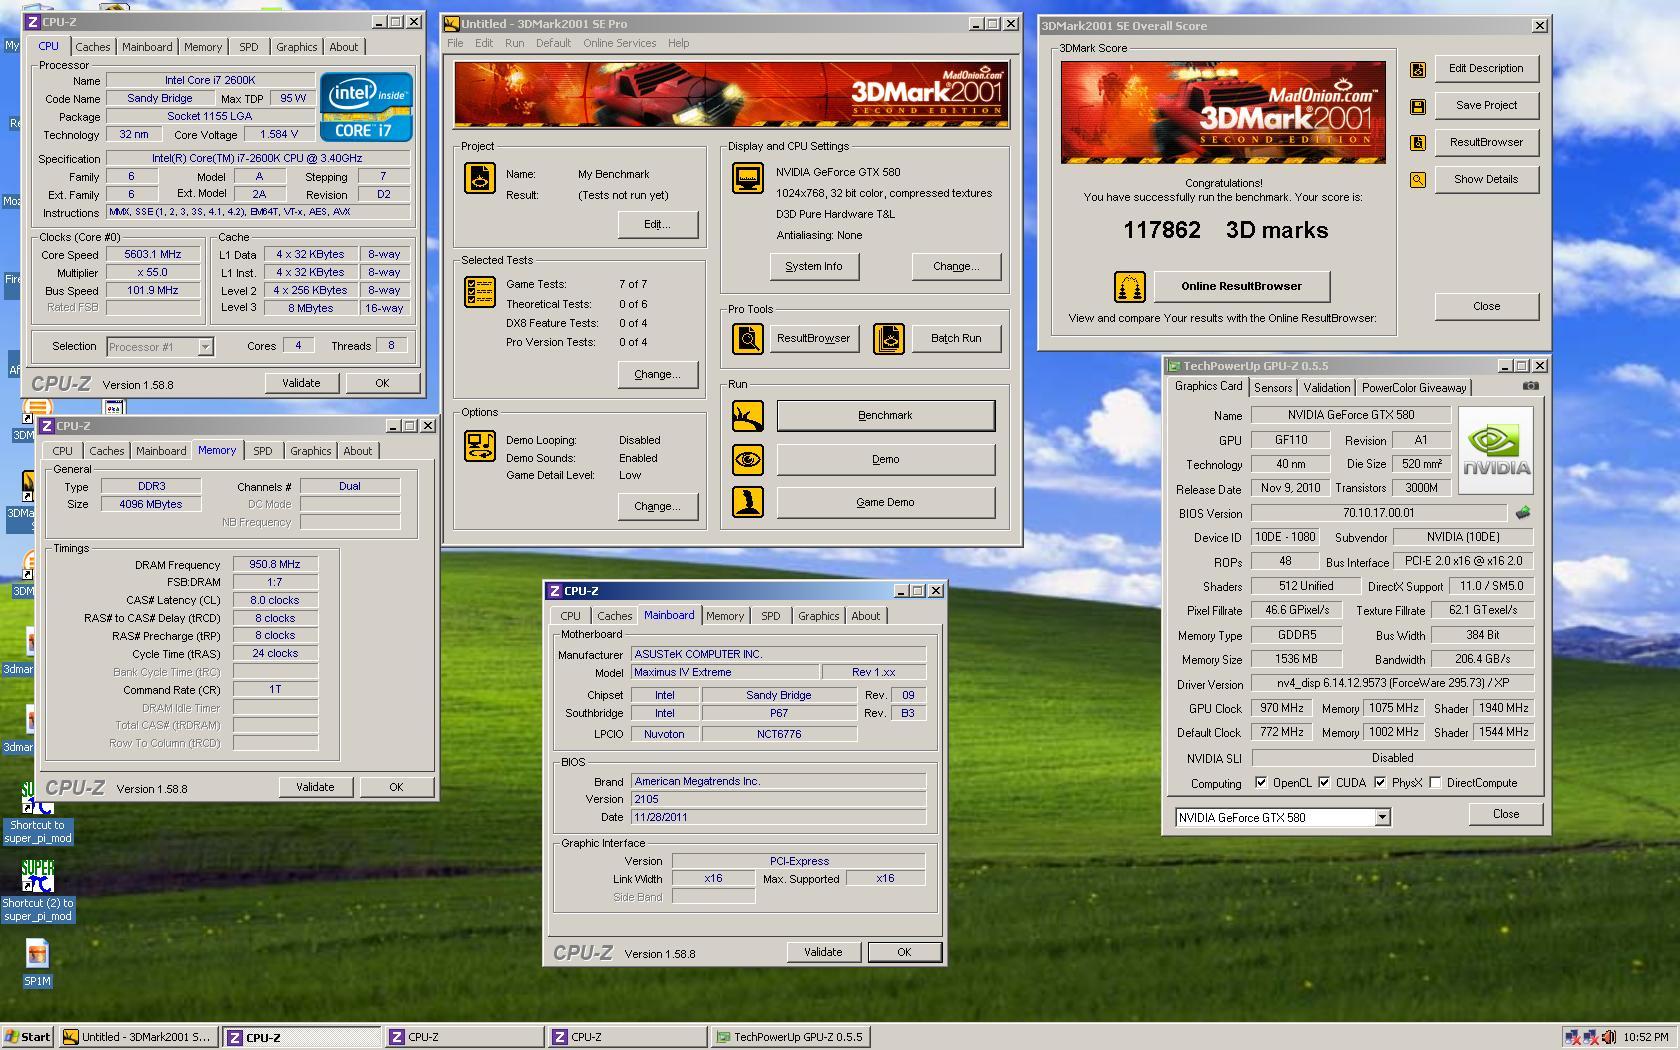
Task: Click the Core Speed value field
Action: pos(152,255)
